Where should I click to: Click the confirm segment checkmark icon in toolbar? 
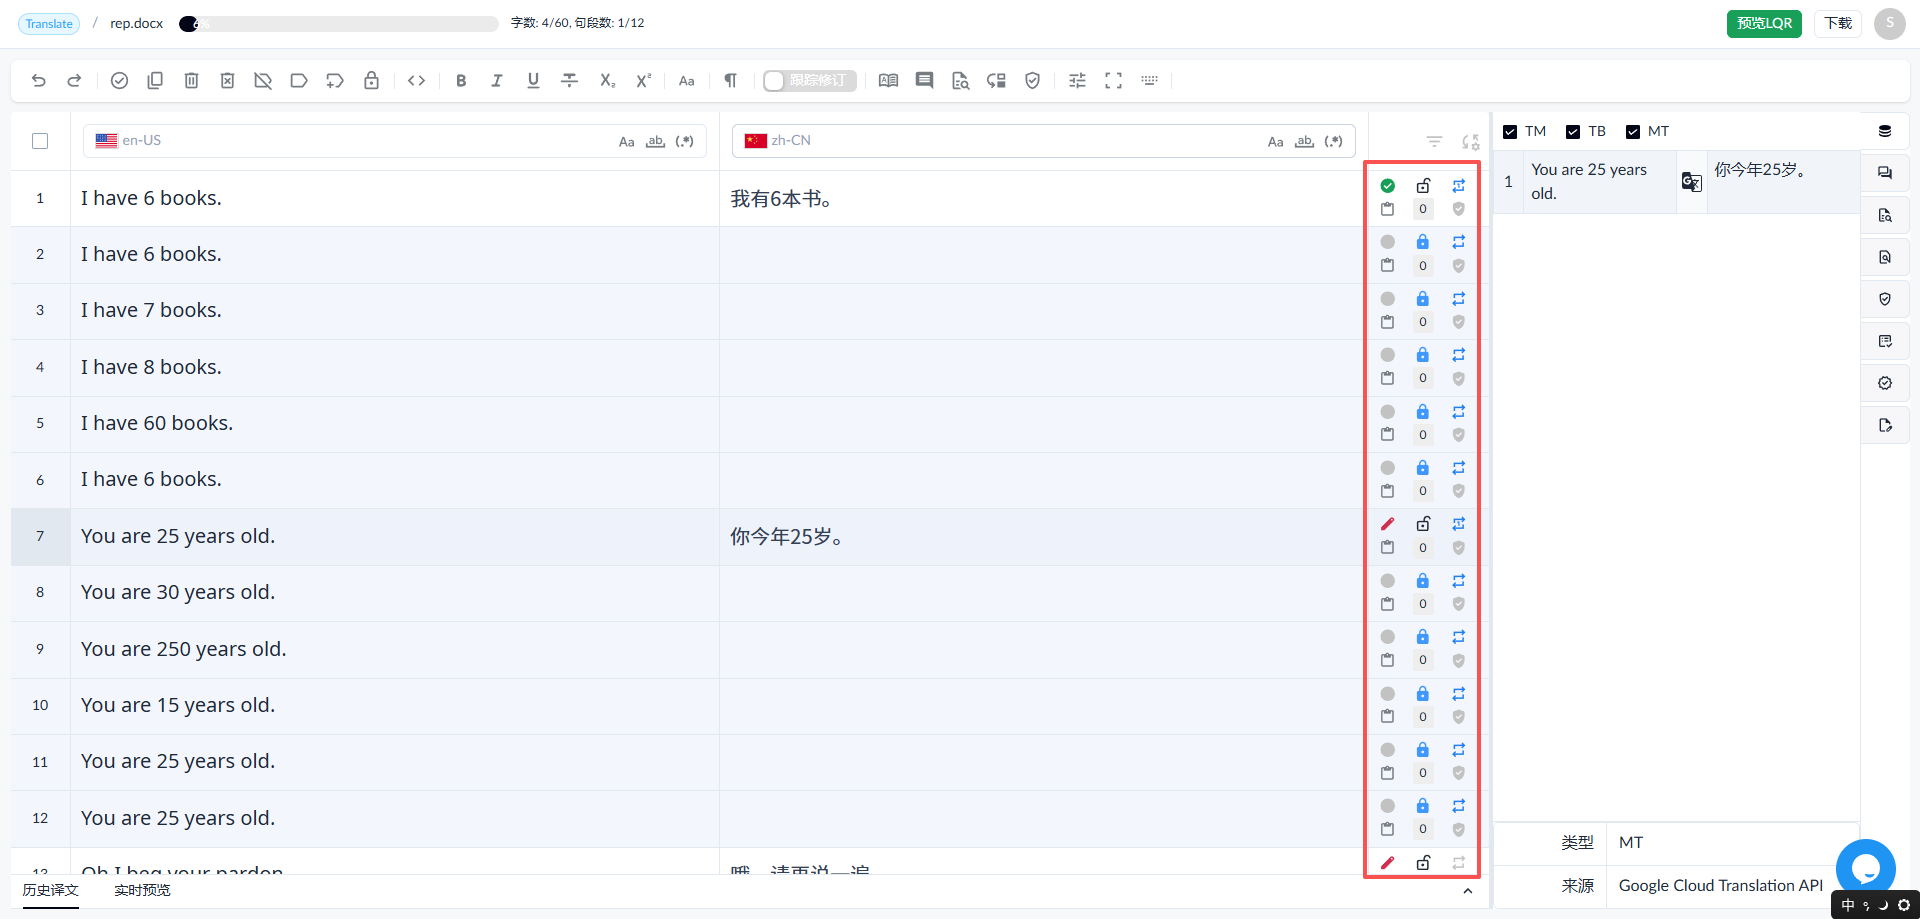[x=119, y=81]
